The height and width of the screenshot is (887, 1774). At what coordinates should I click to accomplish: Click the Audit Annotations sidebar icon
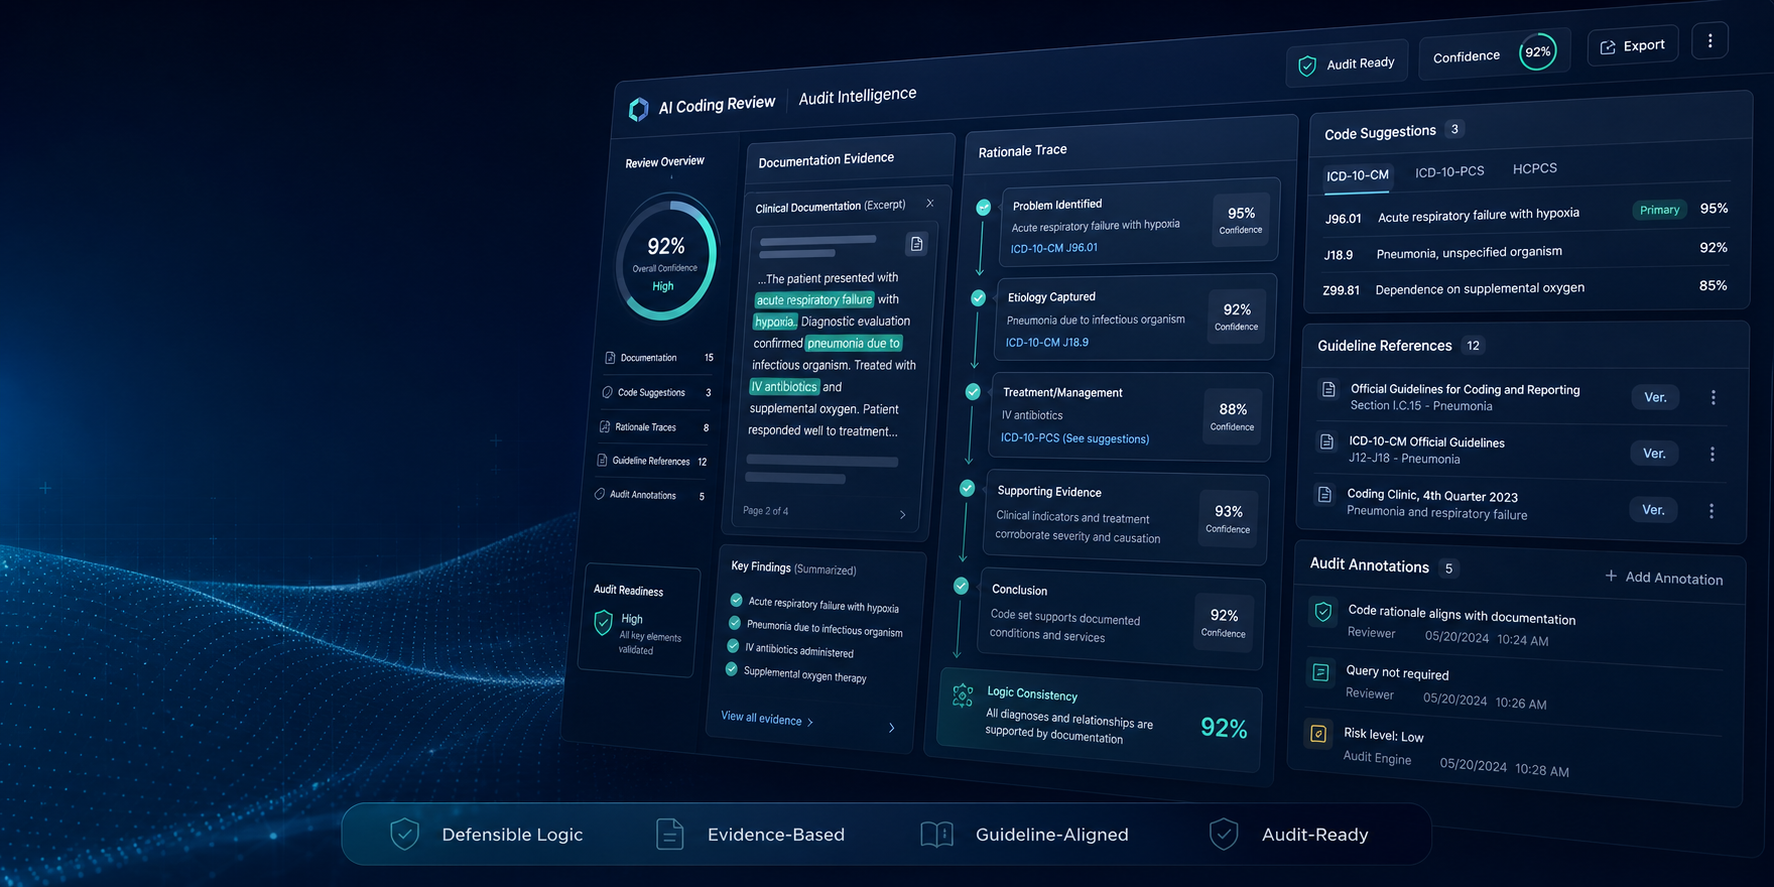(x=599, y=494)
